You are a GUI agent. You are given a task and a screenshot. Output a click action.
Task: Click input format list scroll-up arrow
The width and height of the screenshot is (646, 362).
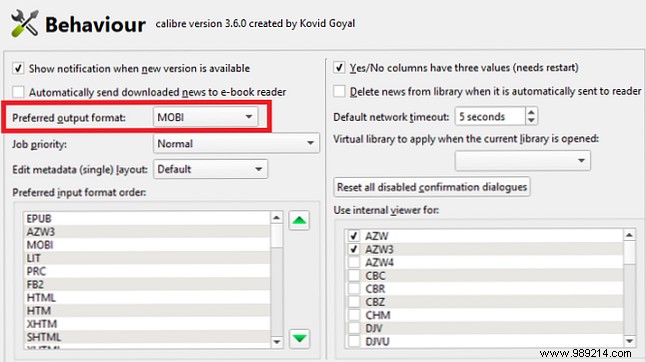click(276, 217)
